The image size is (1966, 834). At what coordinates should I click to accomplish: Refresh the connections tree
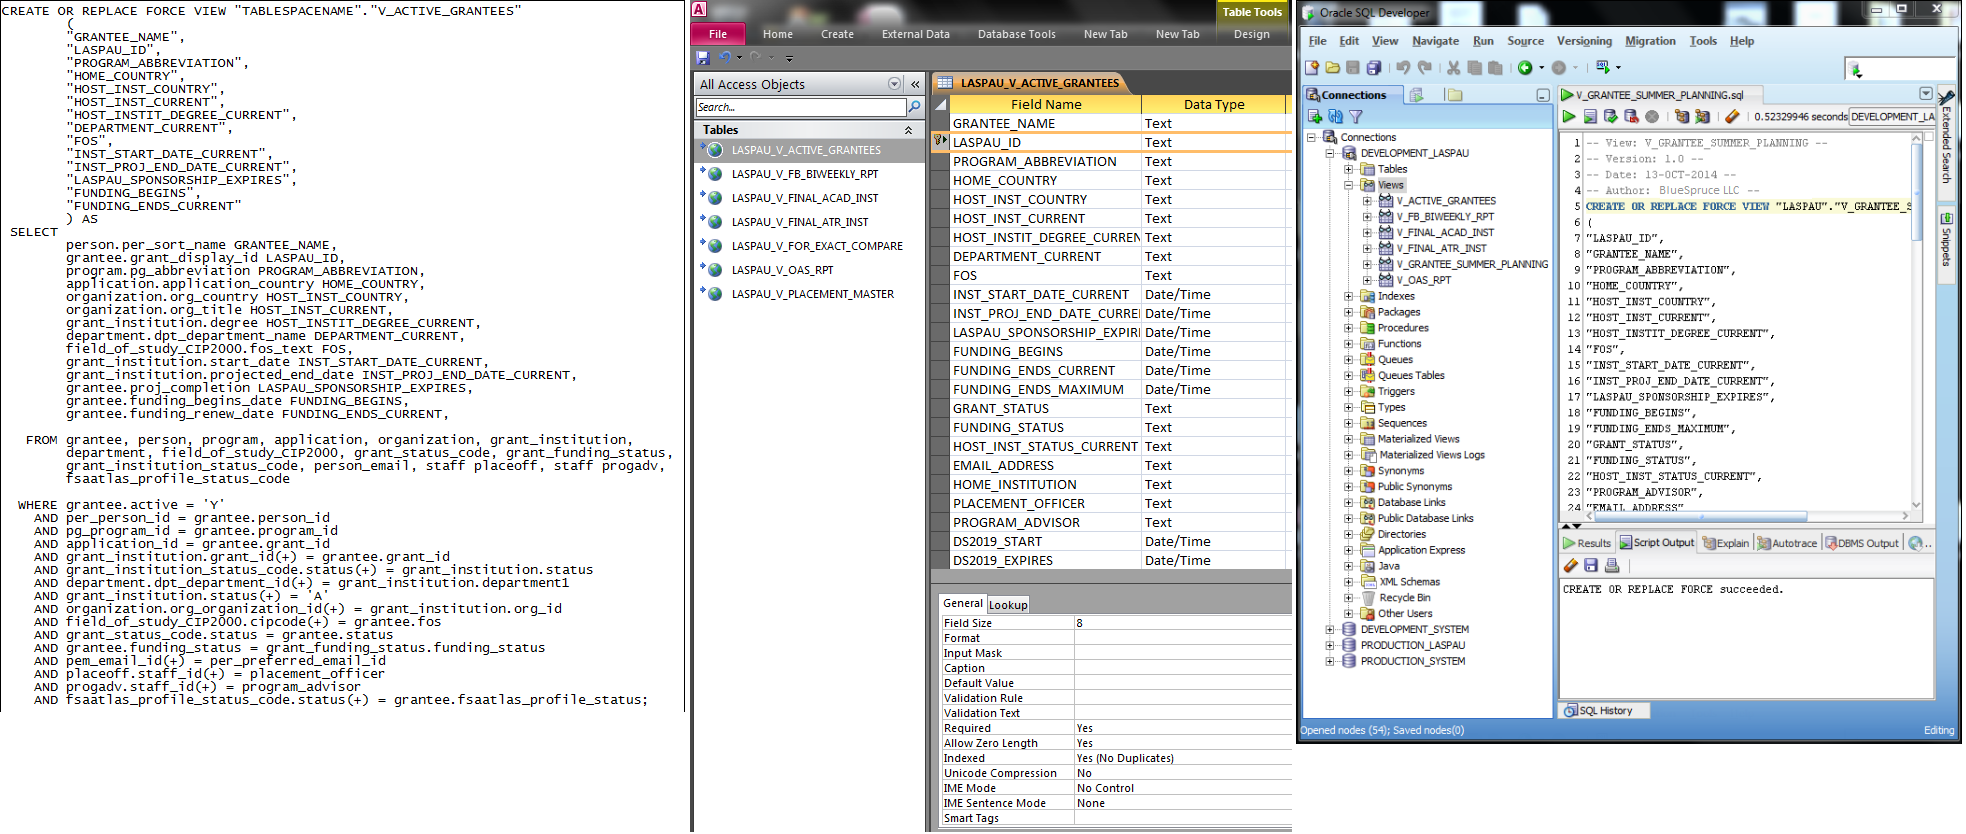pos(1335,117)
